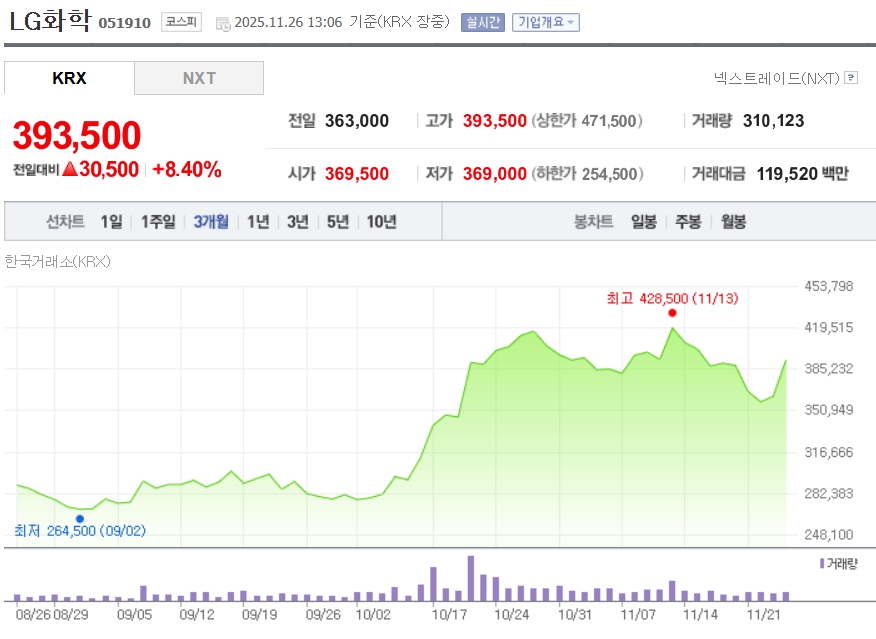Image resolution: width=876 pixels, height=639 pixels.
Task: Show the 일봉 daily candlestick chart
Action: point(644,222)
